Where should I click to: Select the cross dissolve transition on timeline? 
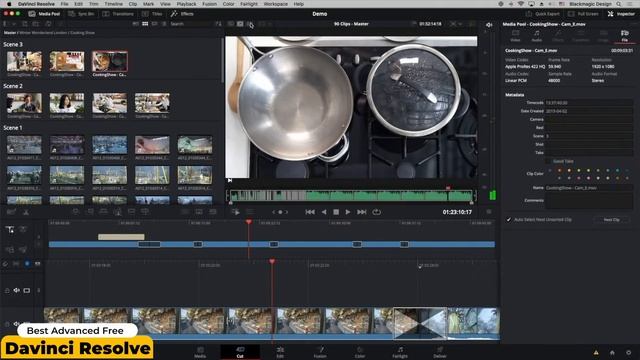click(420, 323)
